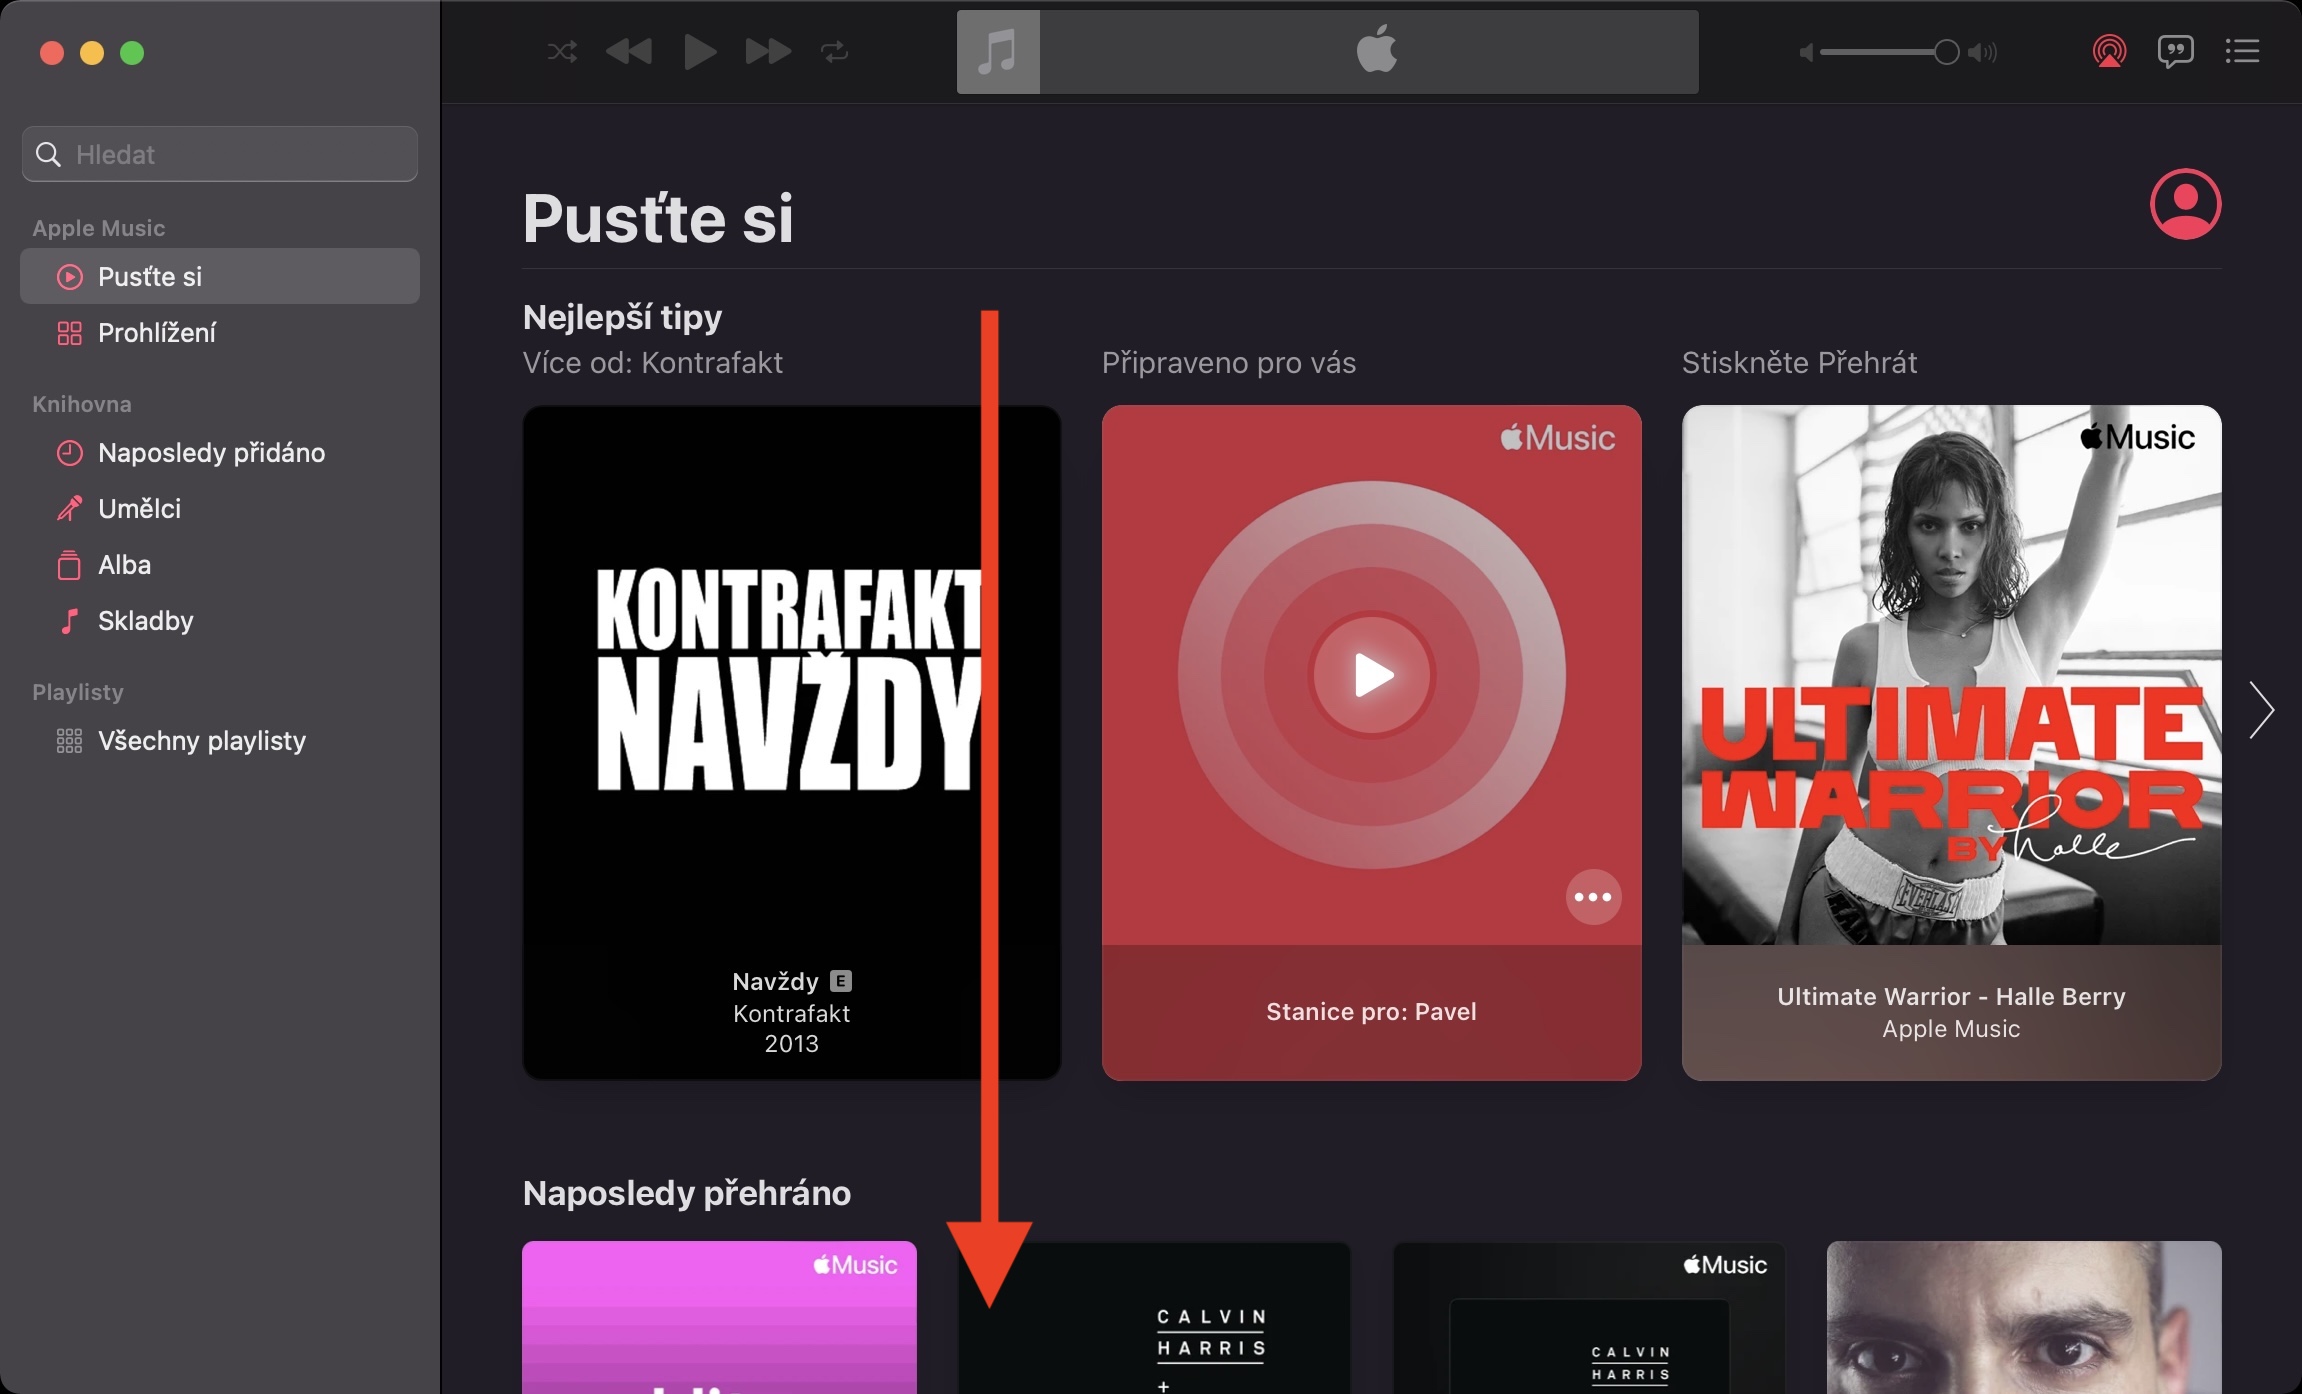Image resolution: width=2302 pixels, height=1394 pixels.
Task: Open more options on Stanice pro Pavel
Action: tap(1593, 897)
